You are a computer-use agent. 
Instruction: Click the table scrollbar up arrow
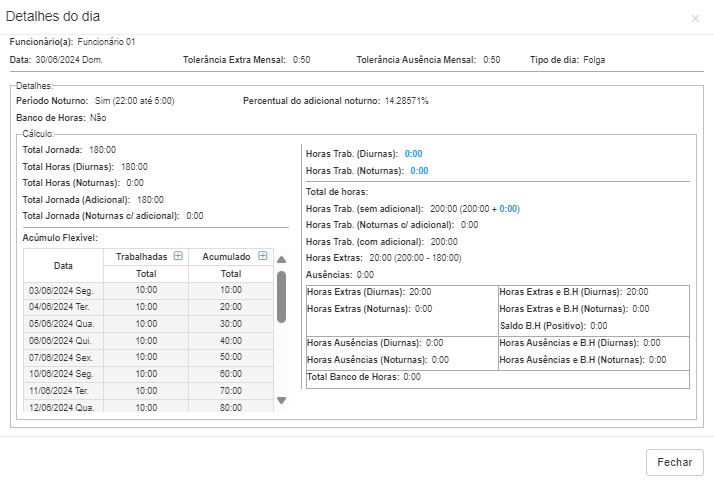[281, 260]
